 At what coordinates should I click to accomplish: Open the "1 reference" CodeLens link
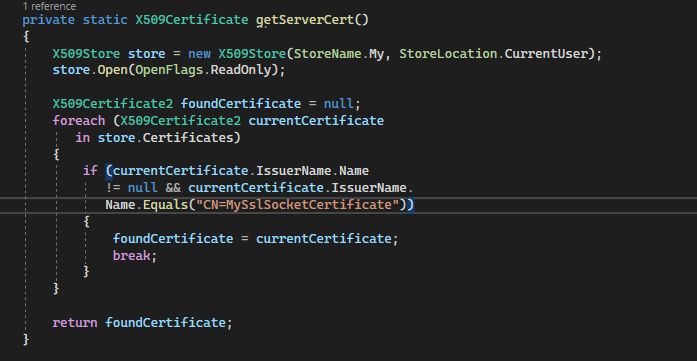pyautogui.click(x=49, y=6)
